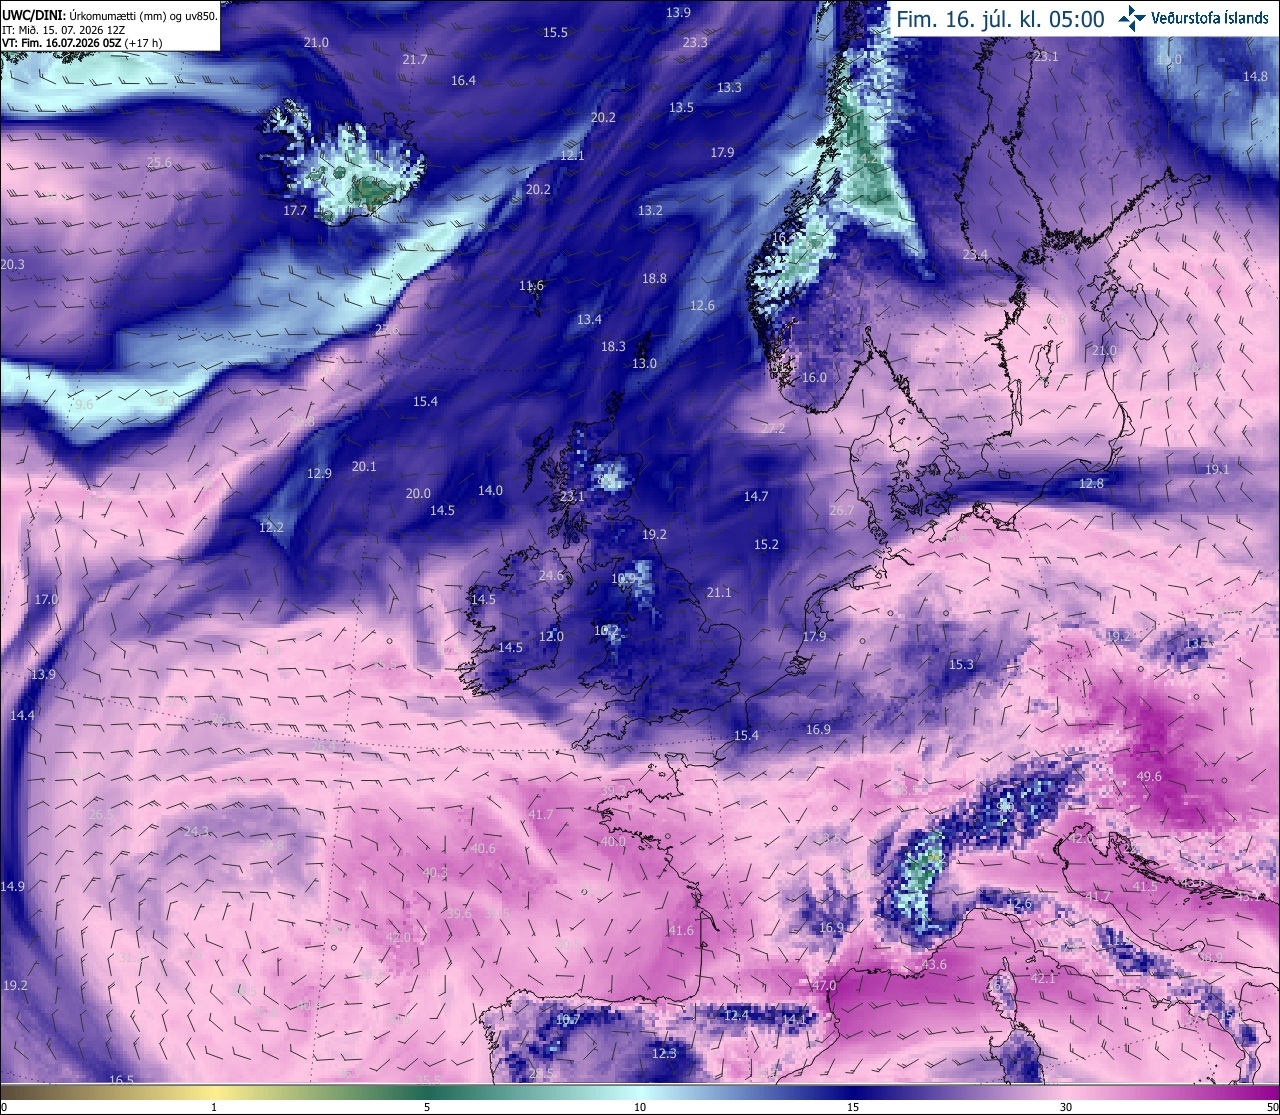Click the UWC/DINI map title header
Image resolution: width=1280 pixels, height=1115 pixels.
click(109, 15)
